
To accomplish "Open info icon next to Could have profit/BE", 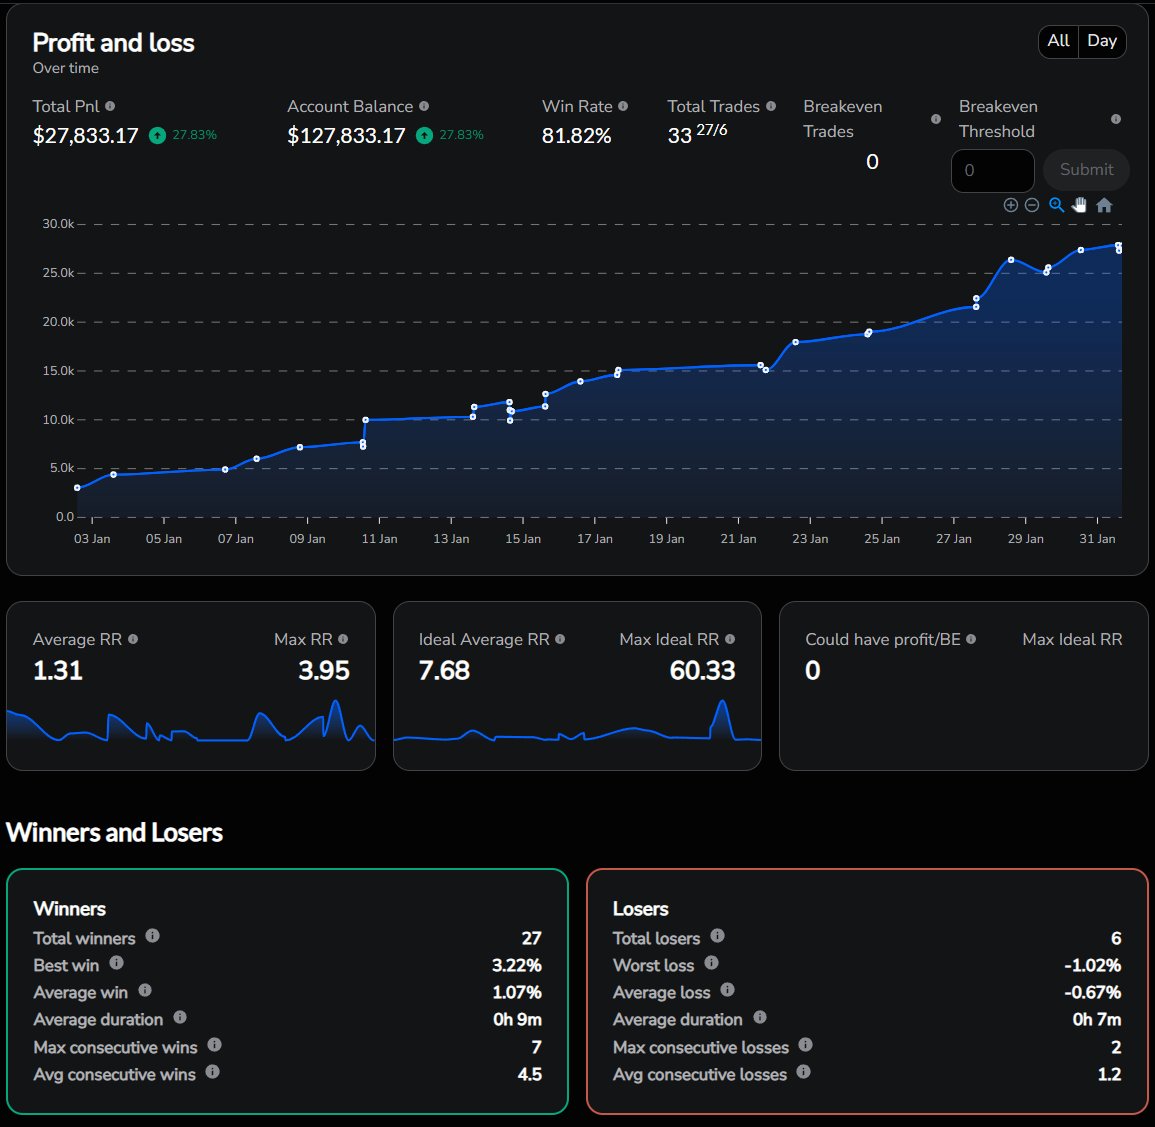I will [x=971, y=639].
